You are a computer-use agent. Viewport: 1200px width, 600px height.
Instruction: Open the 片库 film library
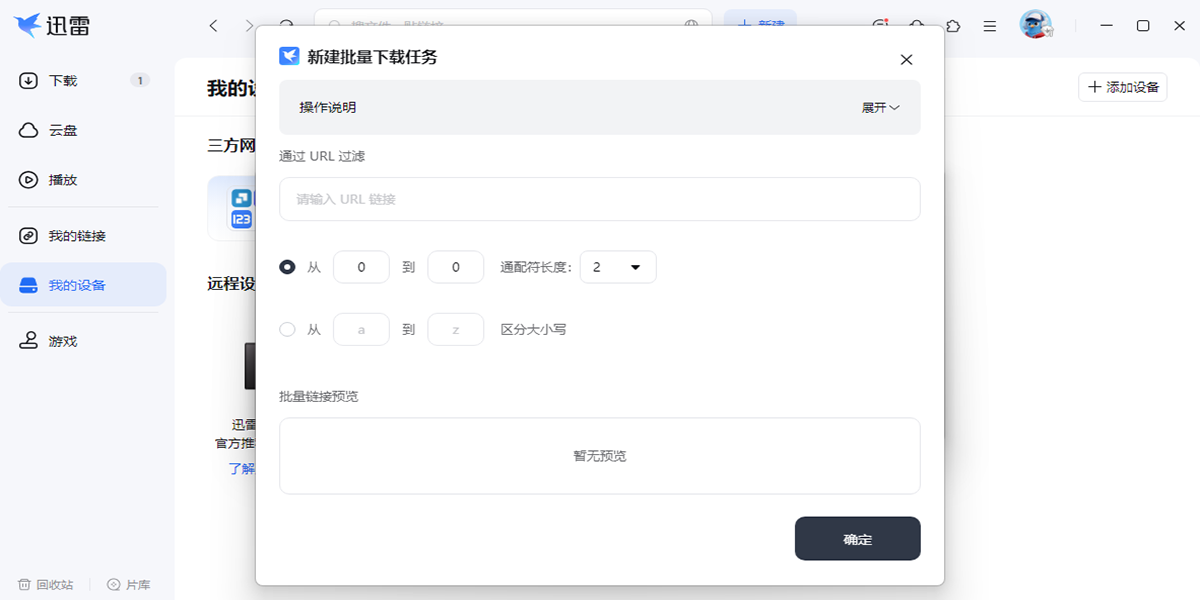pos(128,584)
